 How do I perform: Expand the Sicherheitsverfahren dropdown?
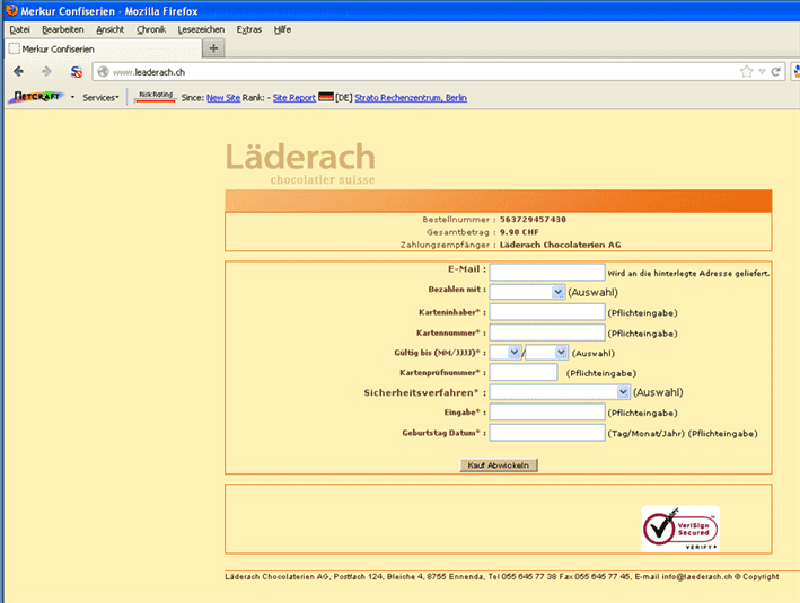560,392
